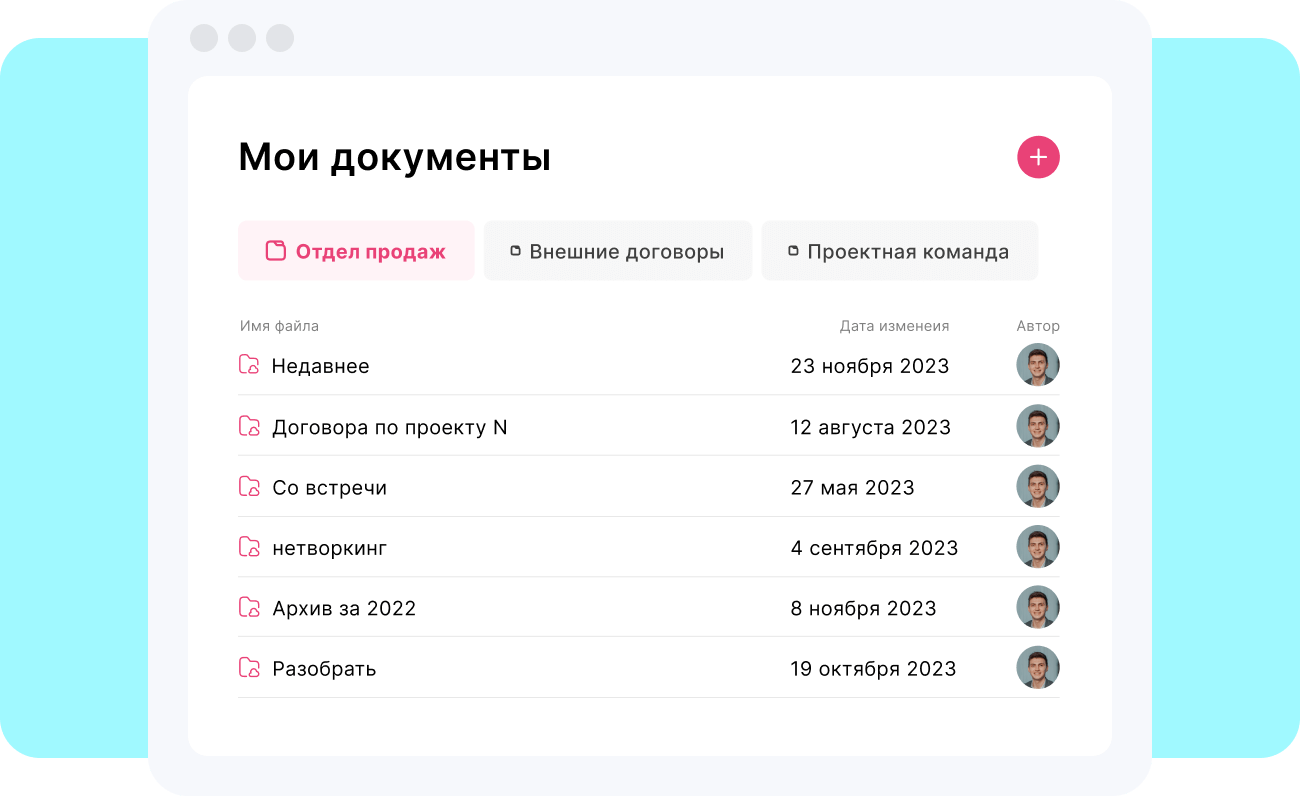
Task: Click the author avatar next to Недавнее
Action: (x=1038, y=365)
